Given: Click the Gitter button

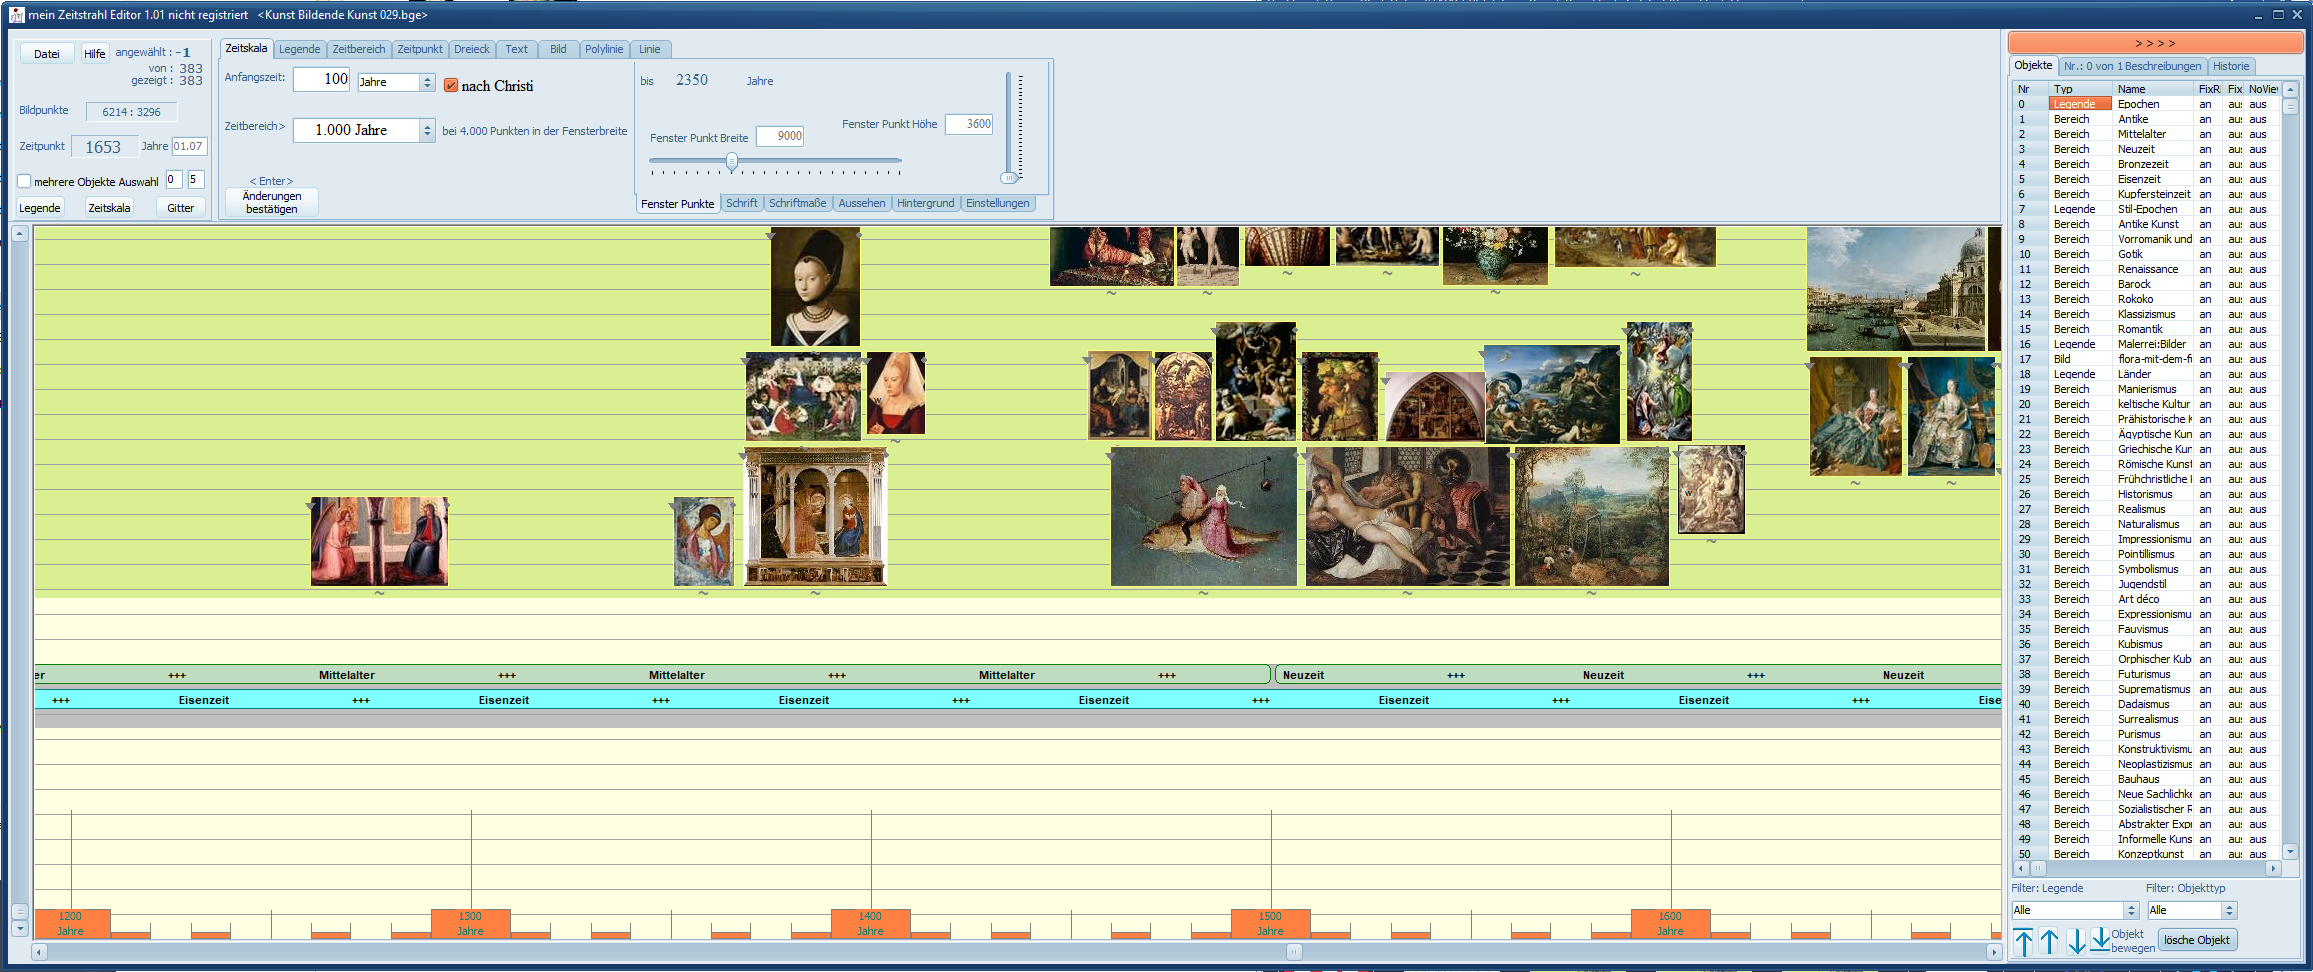Looking at the screenshot, I should (x=181, y=208).
